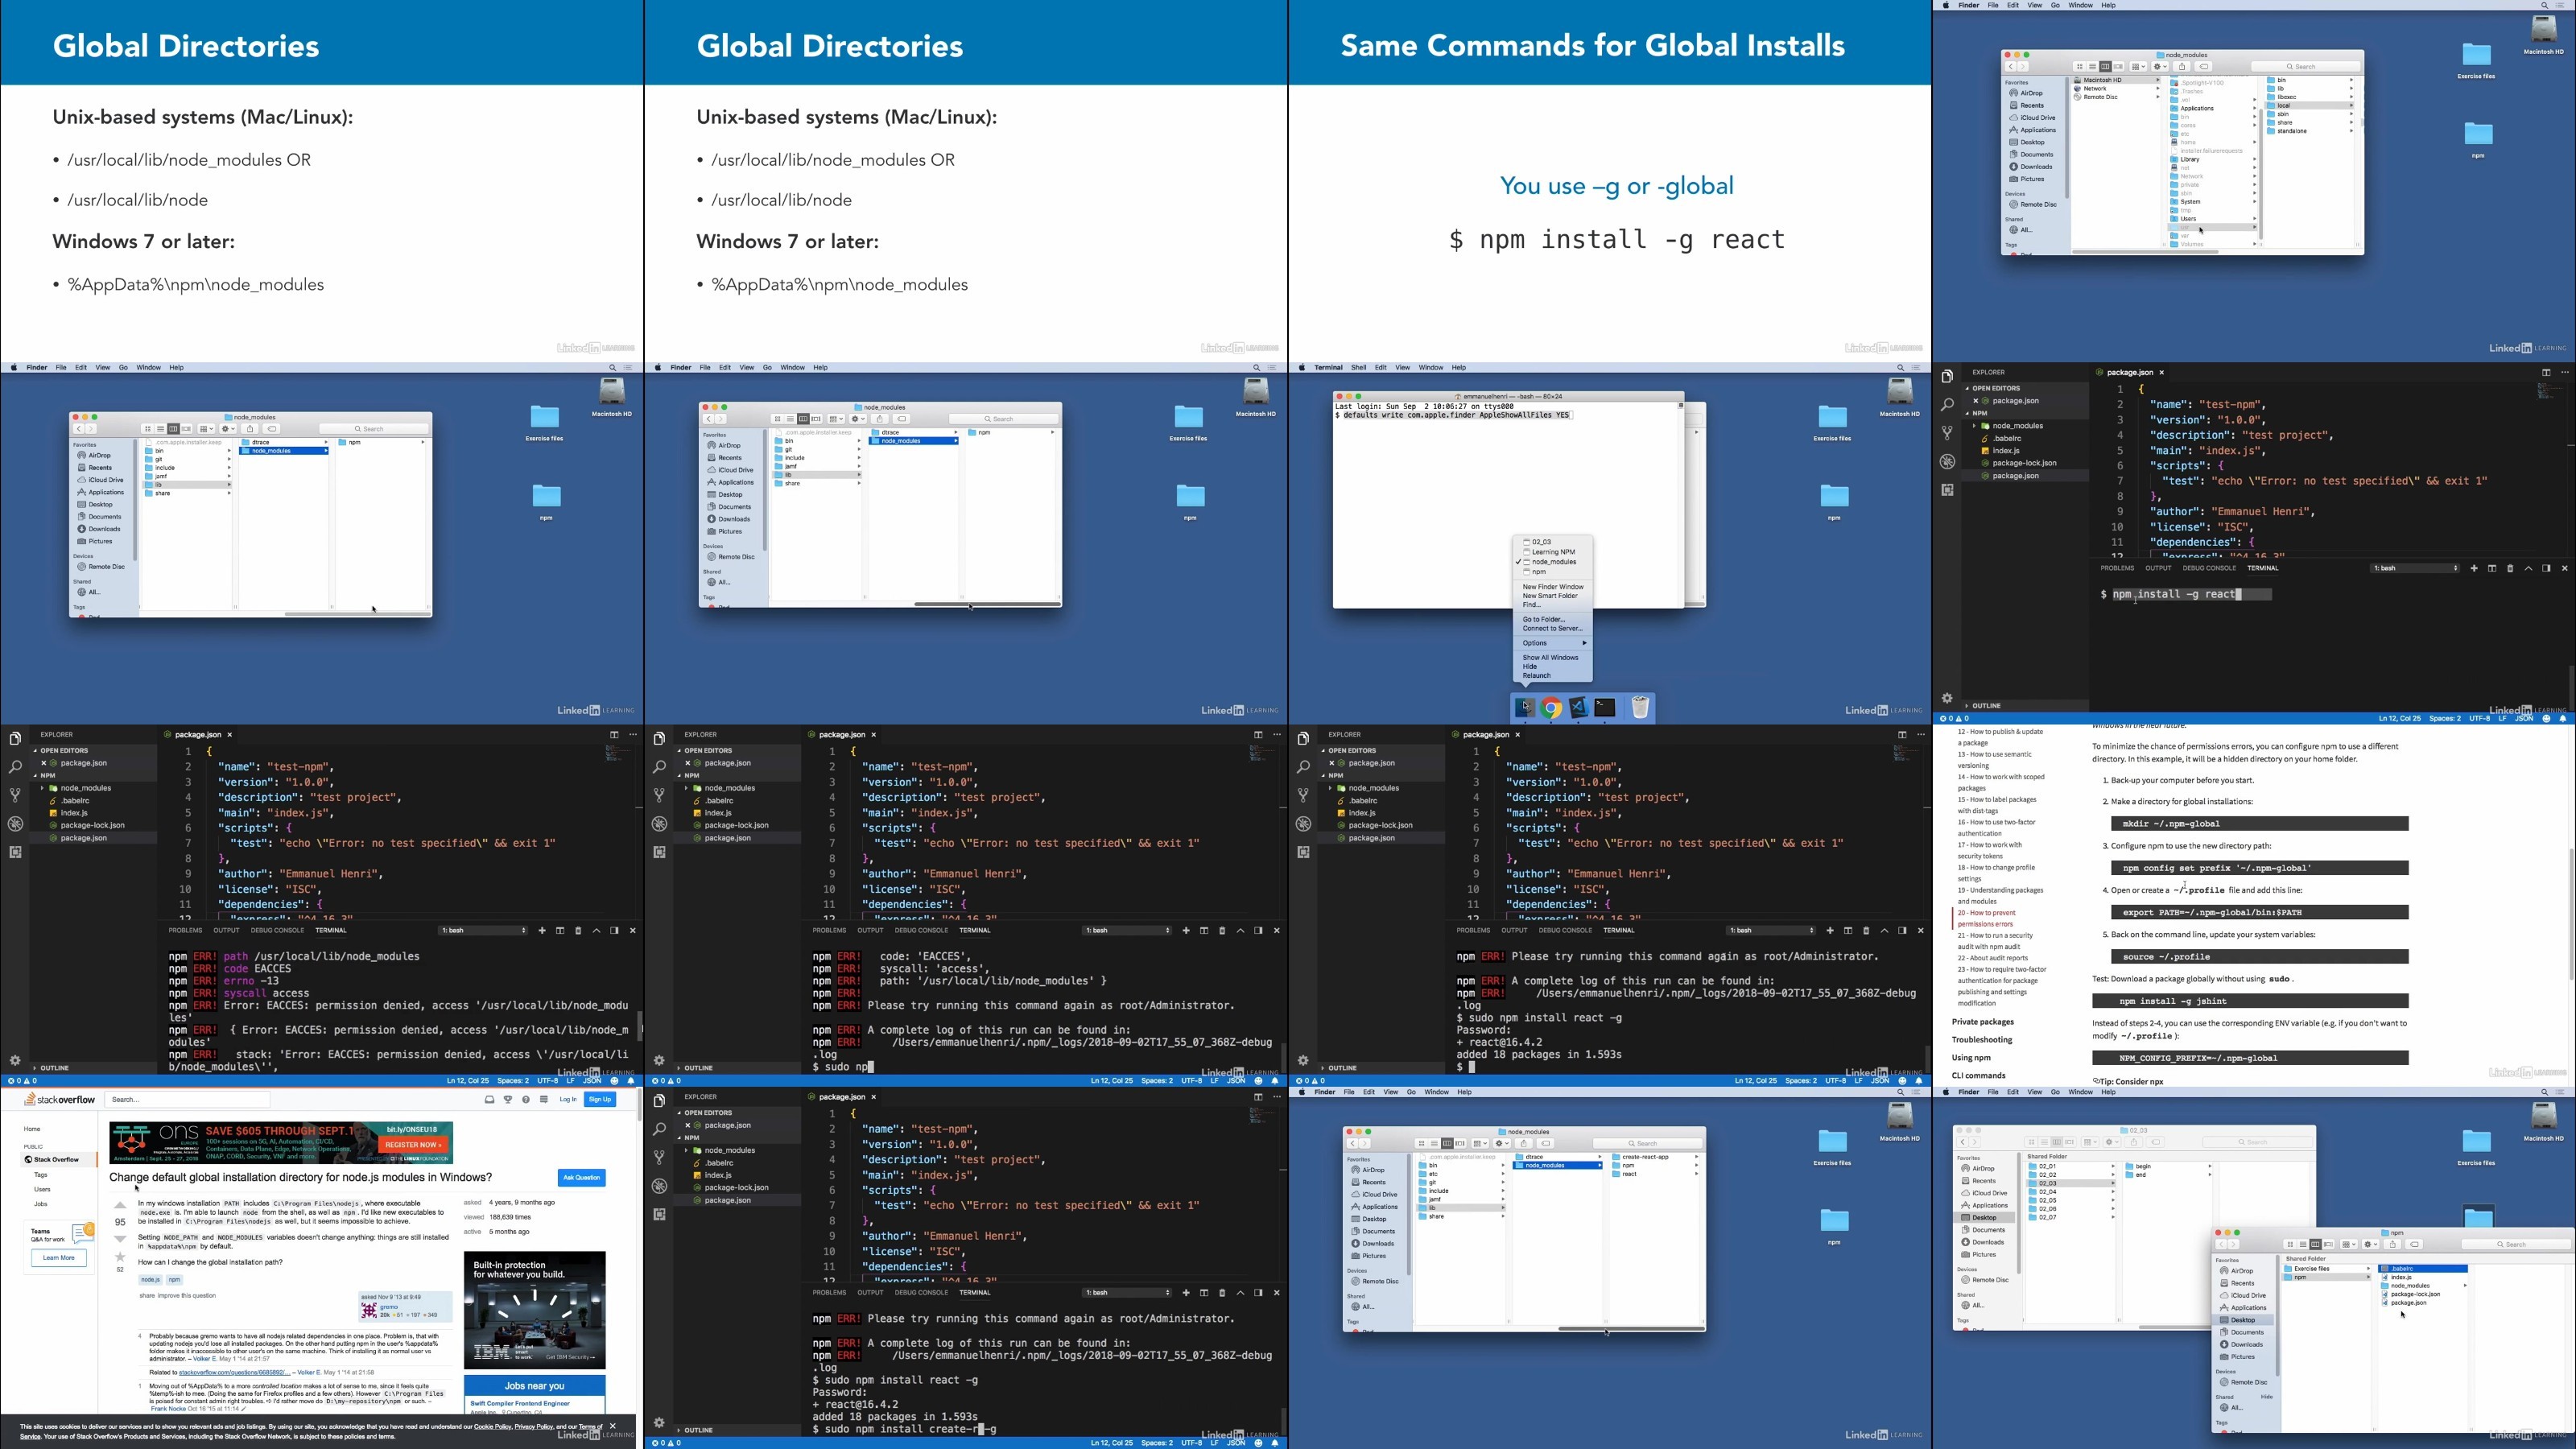The image size is (2576, 1449).
Task: Open Debug view in VS Code showing 'npm install -g react'
Action: [x=1947, y=462]
